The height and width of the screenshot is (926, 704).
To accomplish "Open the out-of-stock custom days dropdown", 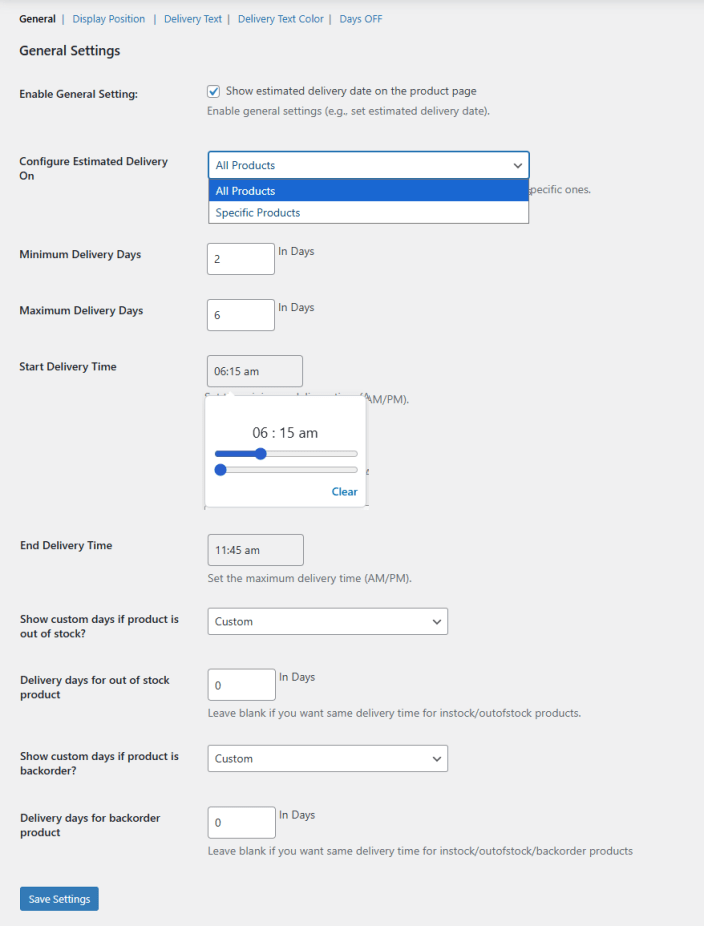I will pos(327,621).
